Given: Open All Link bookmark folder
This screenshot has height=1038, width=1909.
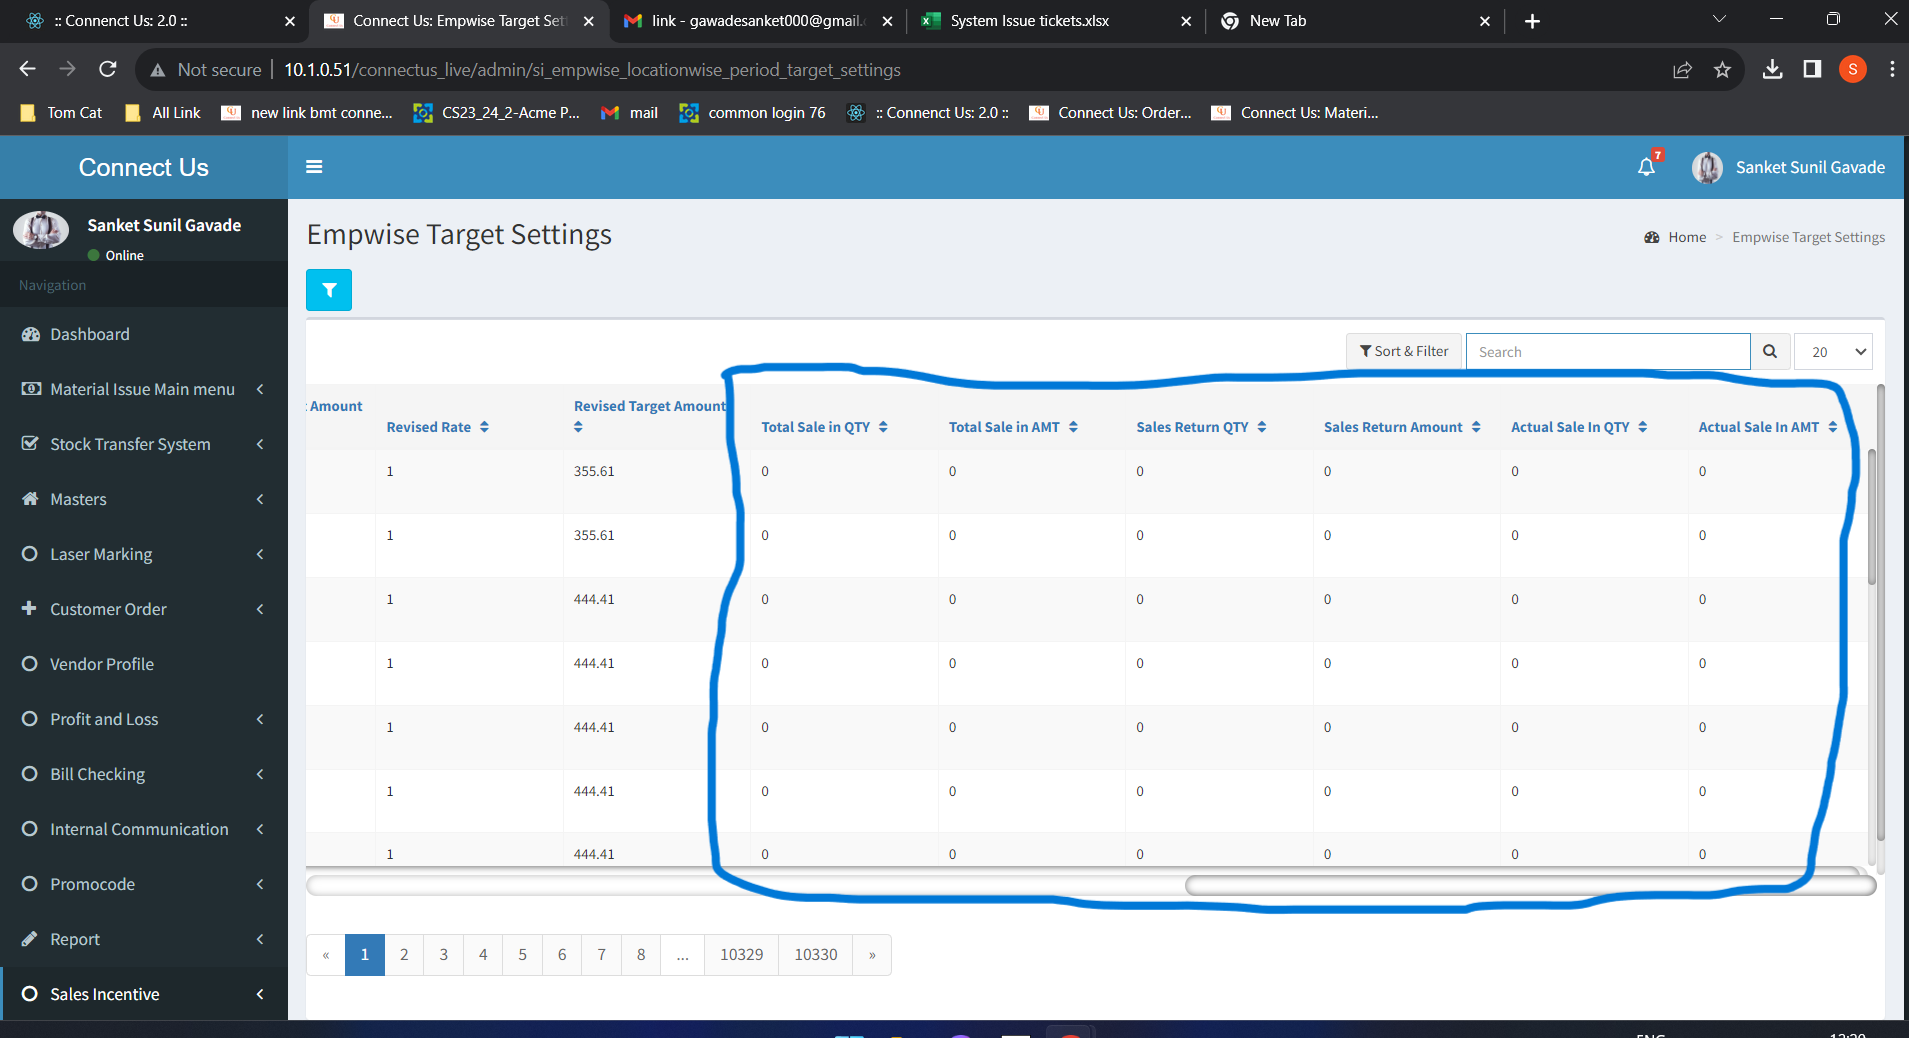Looking at the screenshot, I should click(164, 113).
